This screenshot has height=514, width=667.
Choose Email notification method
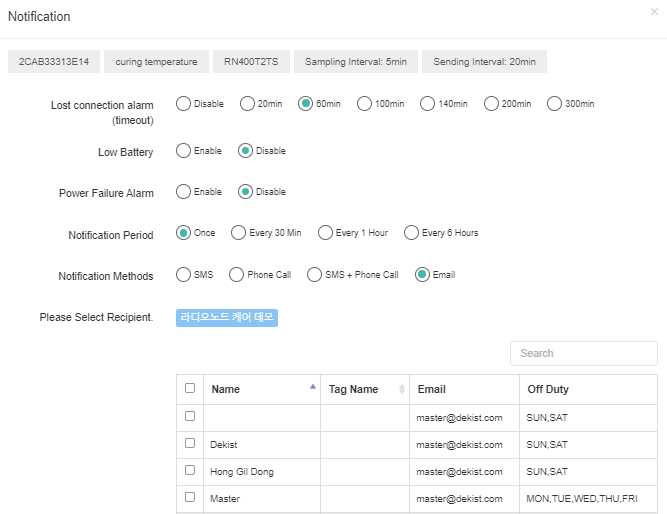[x=422, y=274]
